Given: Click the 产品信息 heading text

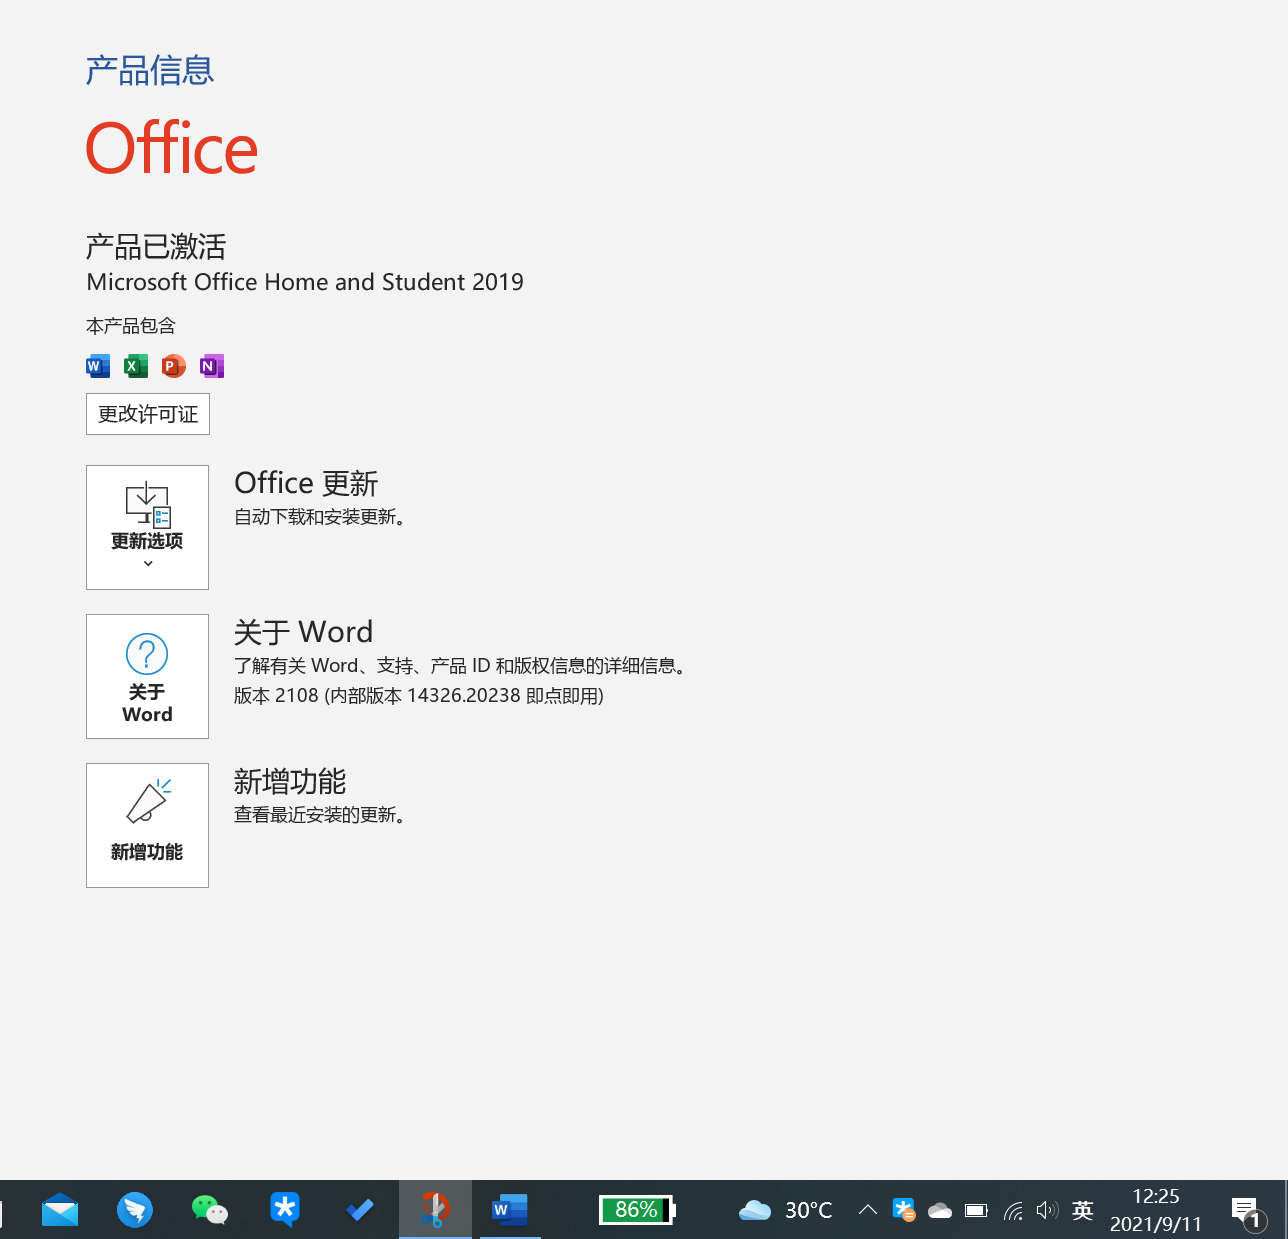Looking at the screenshot, I should pos(150,70).
